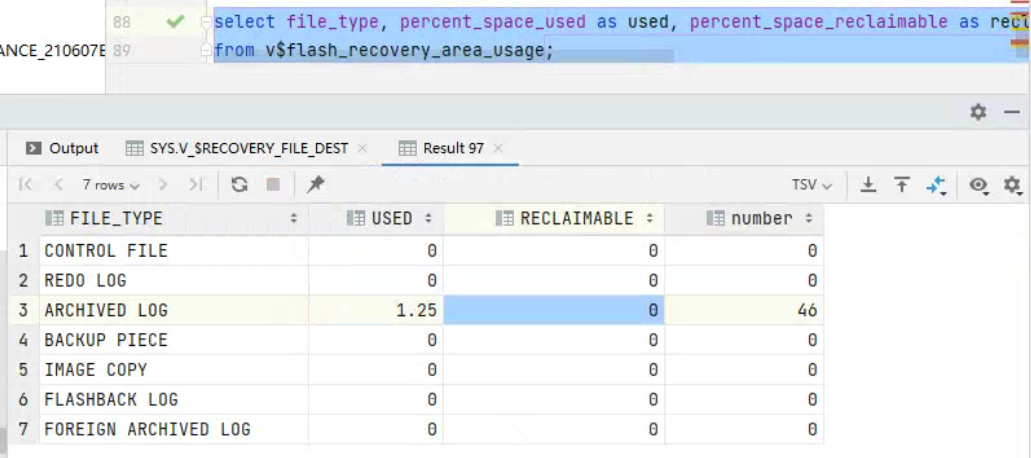Close the Result 97 tab

498,148
